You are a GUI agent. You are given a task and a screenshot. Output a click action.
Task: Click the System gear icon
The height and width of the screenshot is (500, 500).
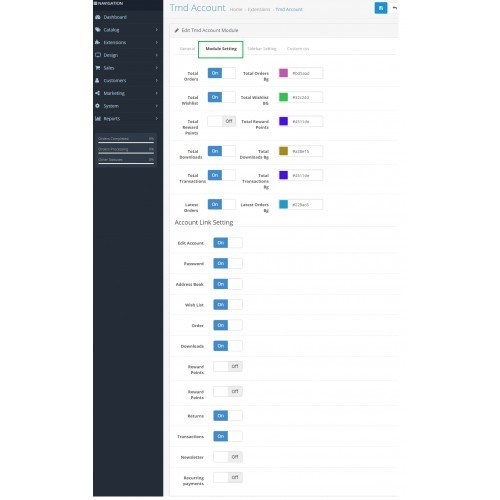click(x=97, y=106)
